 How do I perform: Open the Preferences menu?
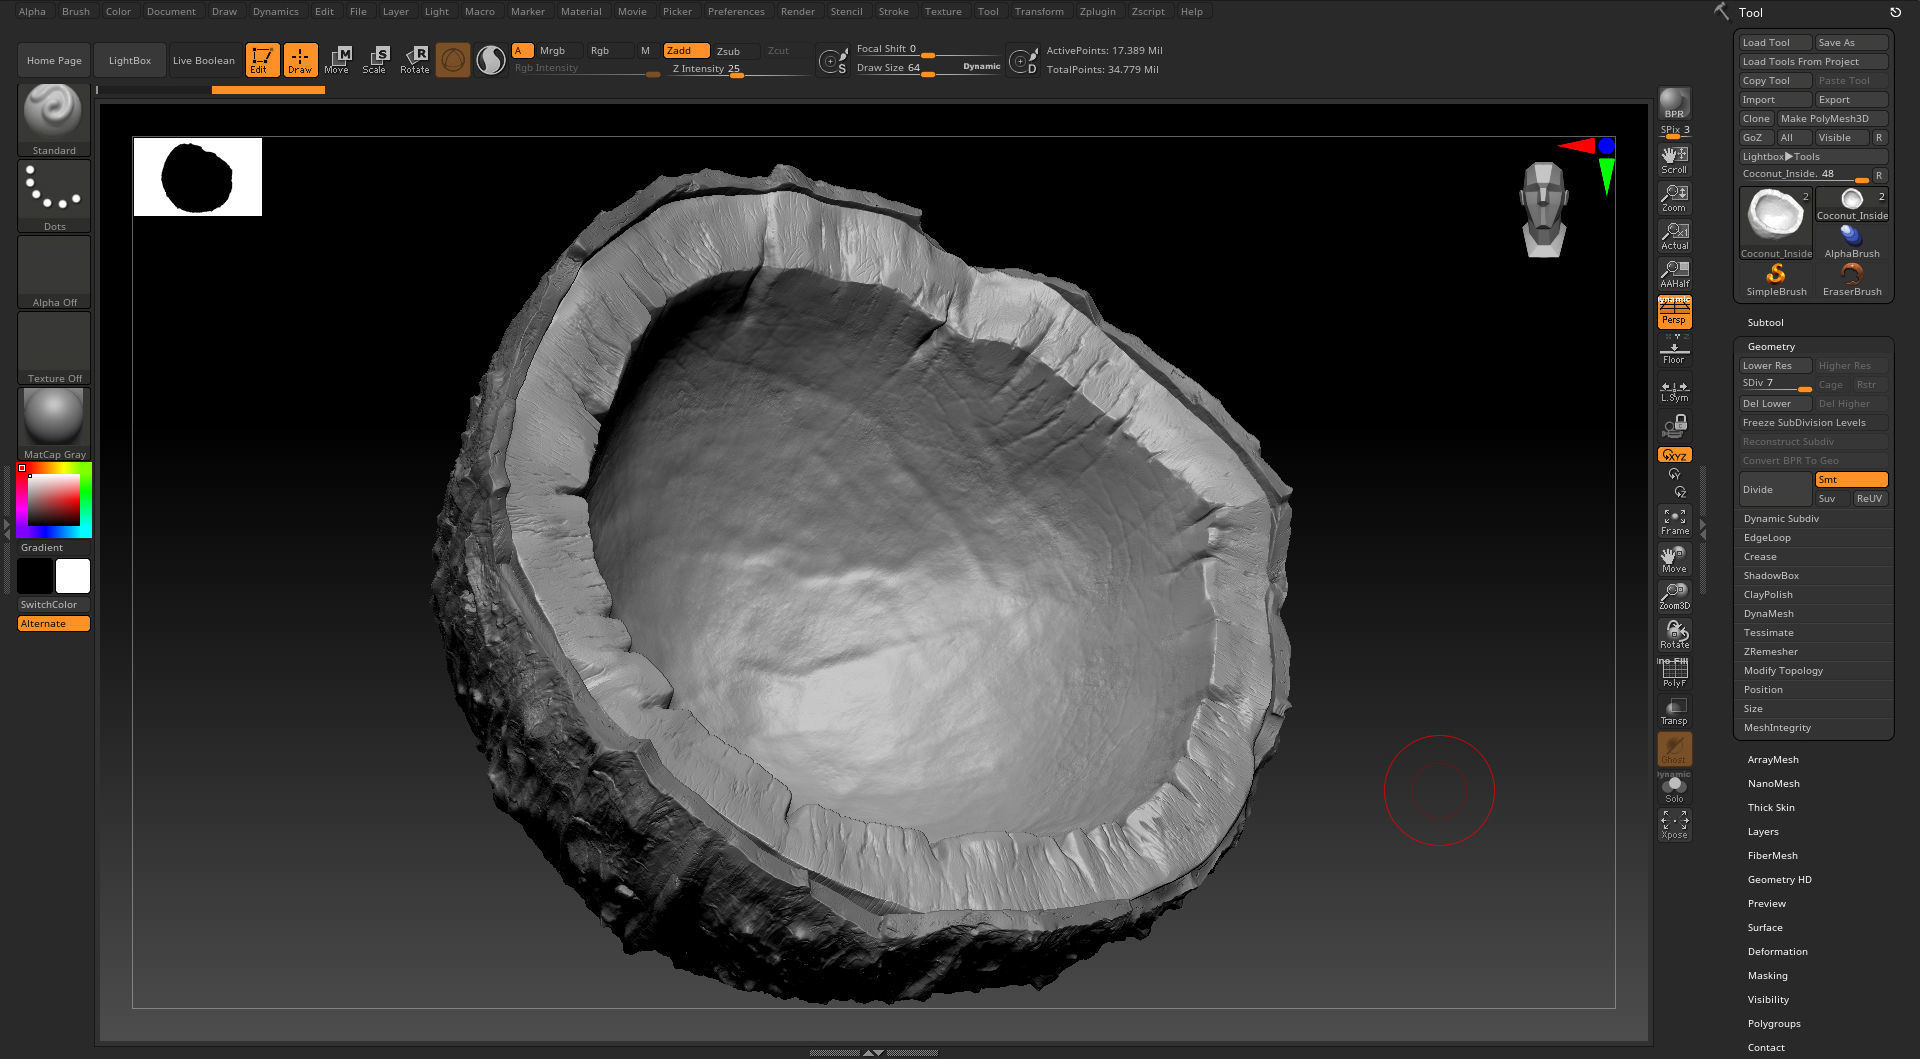[735, 11]
